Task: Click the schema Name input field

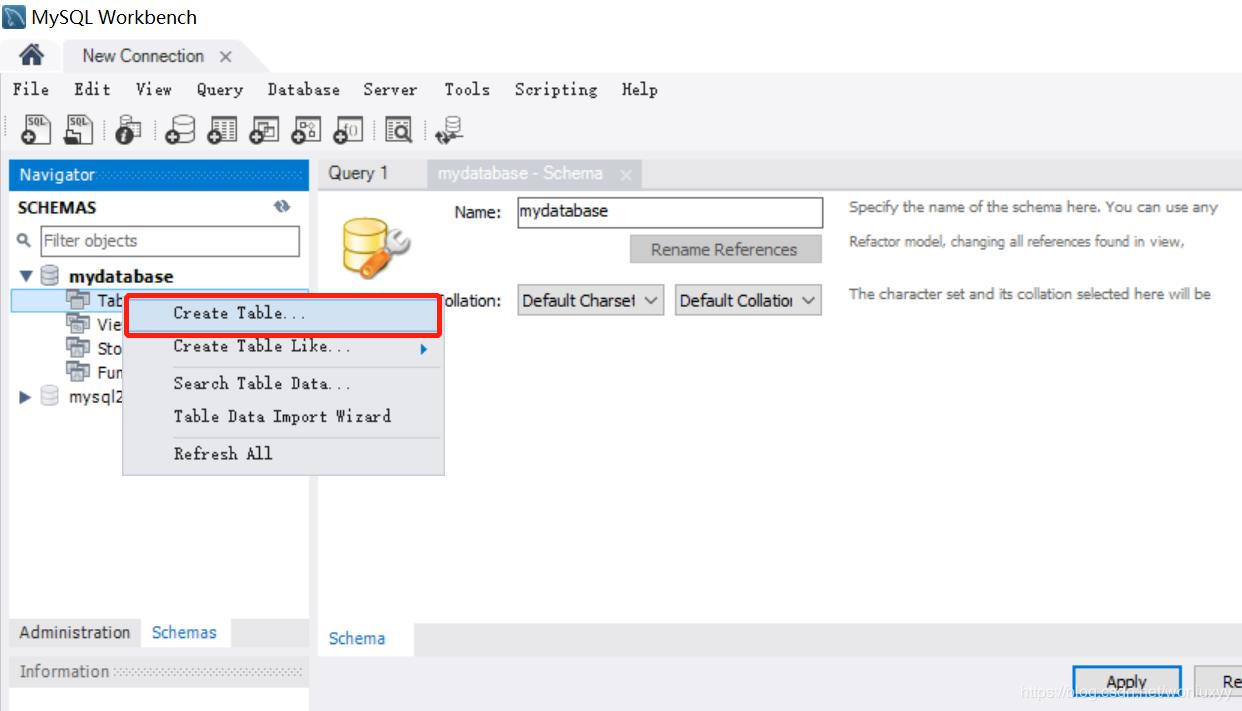Action: 670,212
